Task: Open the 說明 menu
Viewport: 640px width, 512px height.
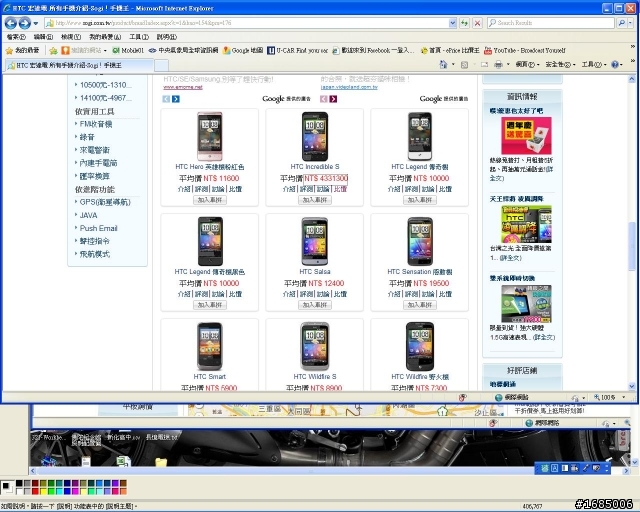Action: (x=167, y=37)
